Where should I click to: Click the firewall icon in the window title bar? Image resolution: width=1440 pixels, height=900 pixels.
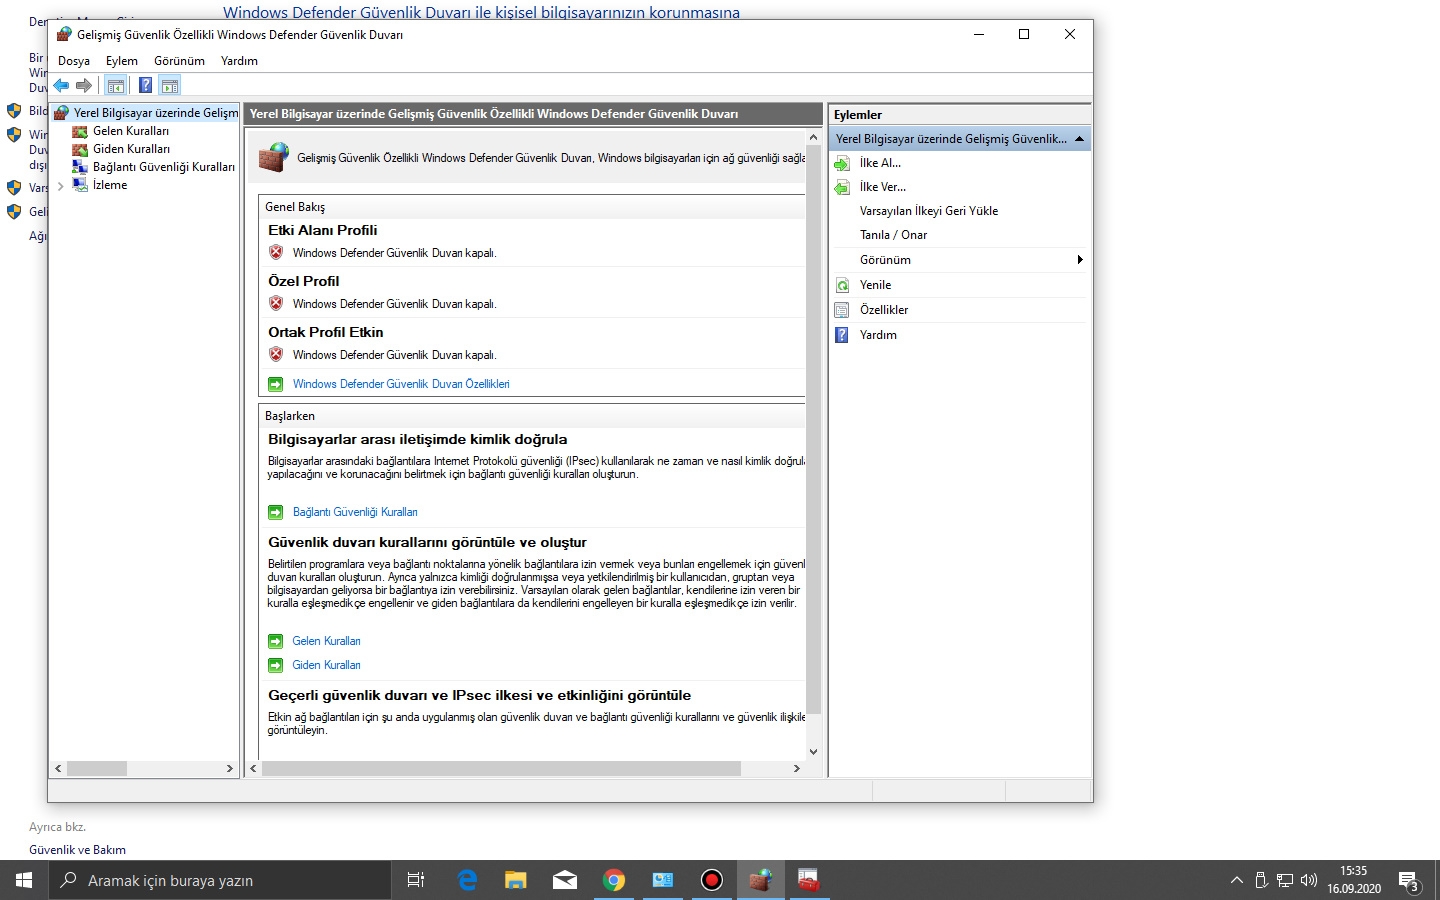click(x=64, y=34)
